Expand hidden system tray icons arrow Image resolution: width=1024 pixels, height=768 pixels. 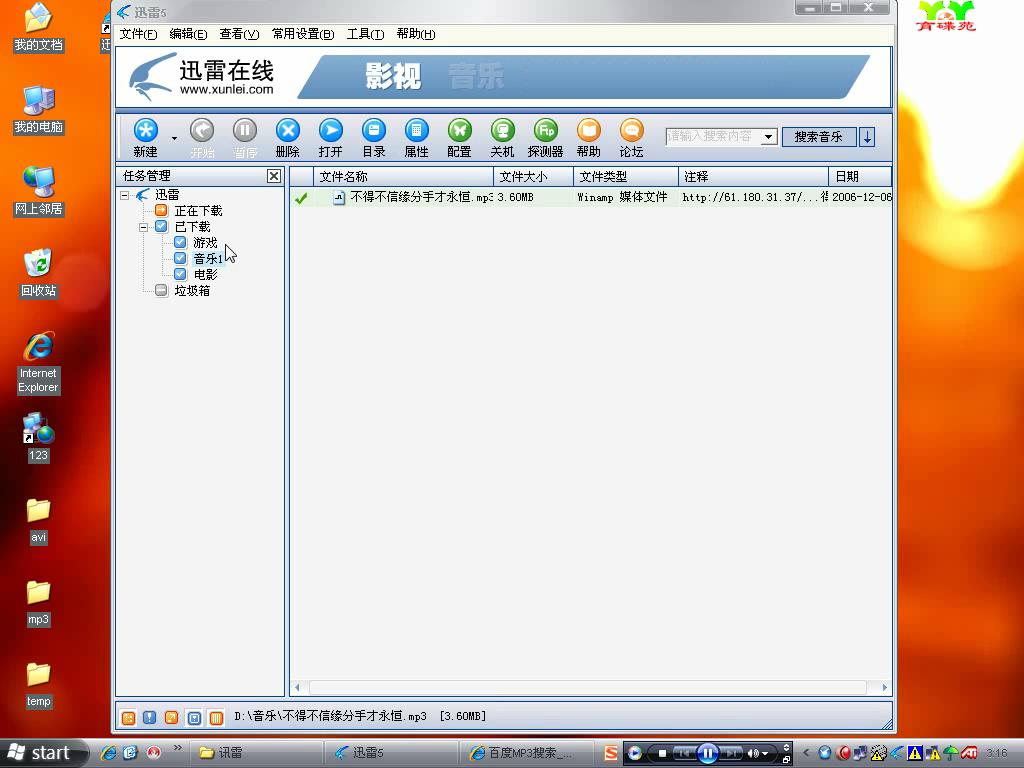[x=806, y=753]
